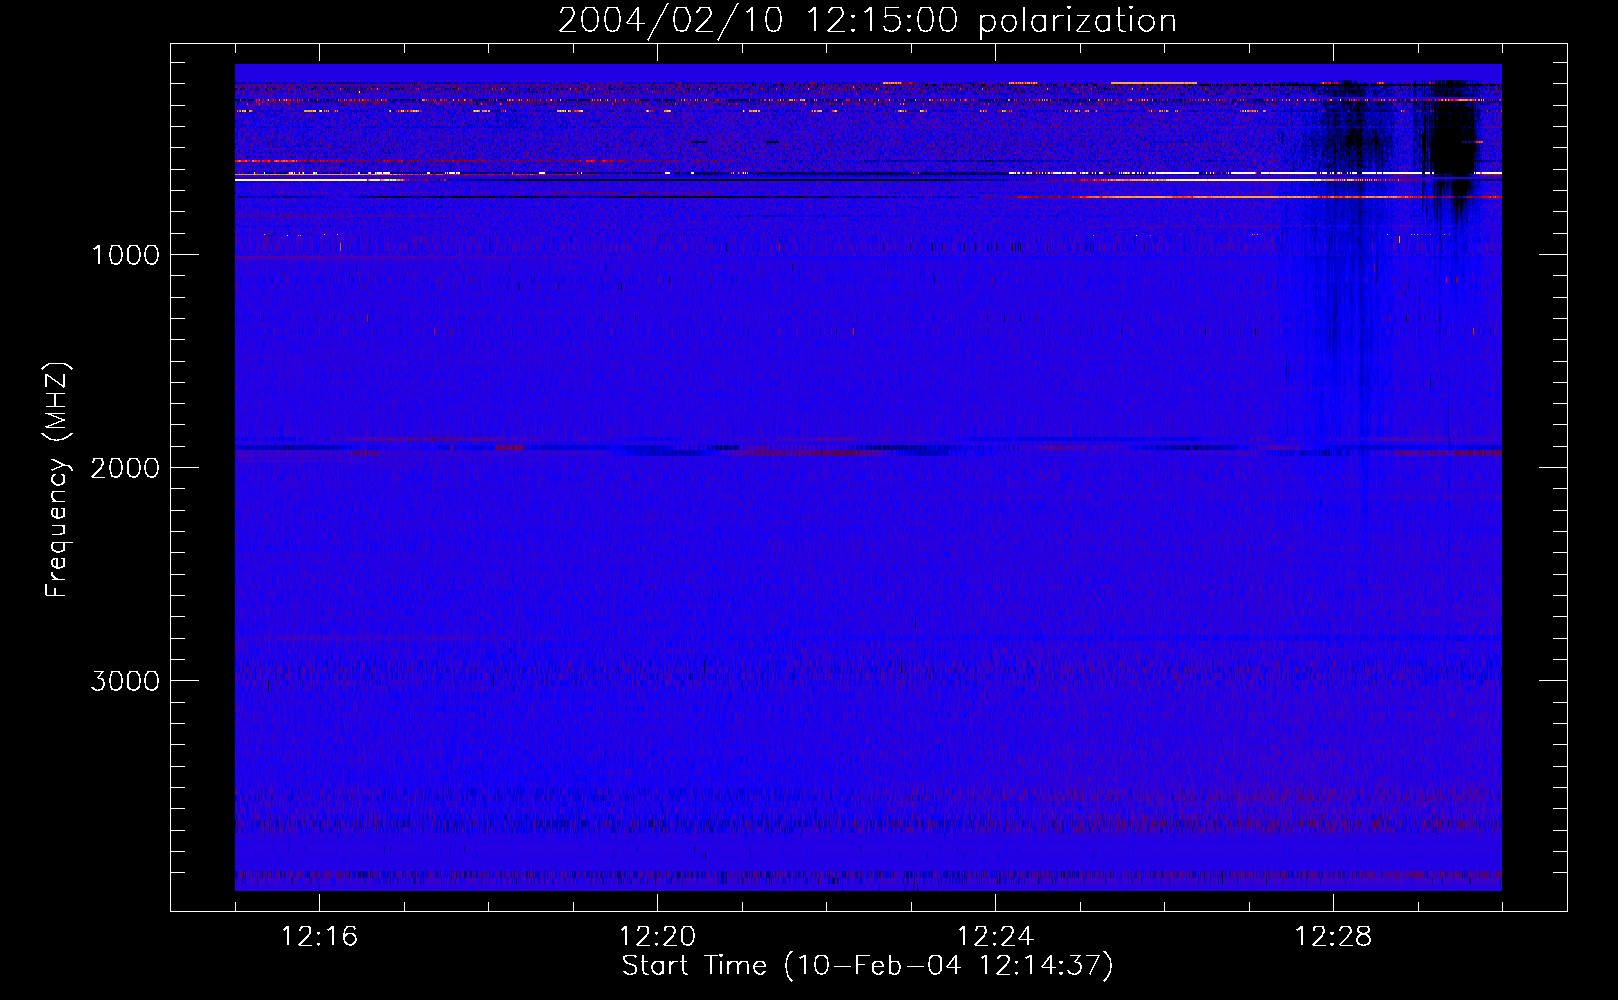Click the '12:20' time tick label
The image size is (1618, 1000).
pos(657,937)
